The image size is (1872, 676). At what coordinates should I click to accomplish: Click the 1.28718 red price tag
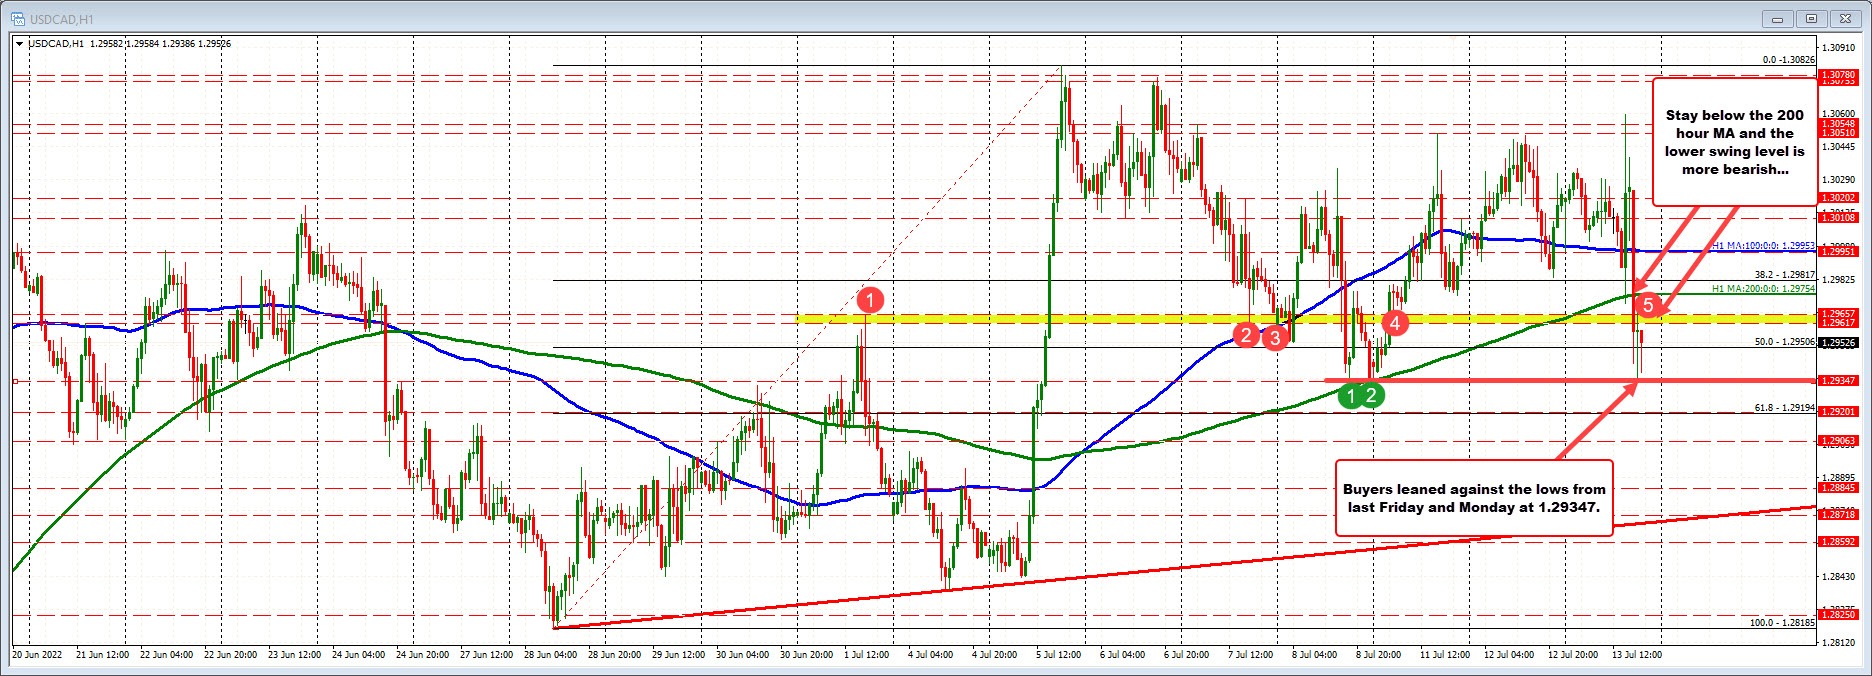[1838, 514]
